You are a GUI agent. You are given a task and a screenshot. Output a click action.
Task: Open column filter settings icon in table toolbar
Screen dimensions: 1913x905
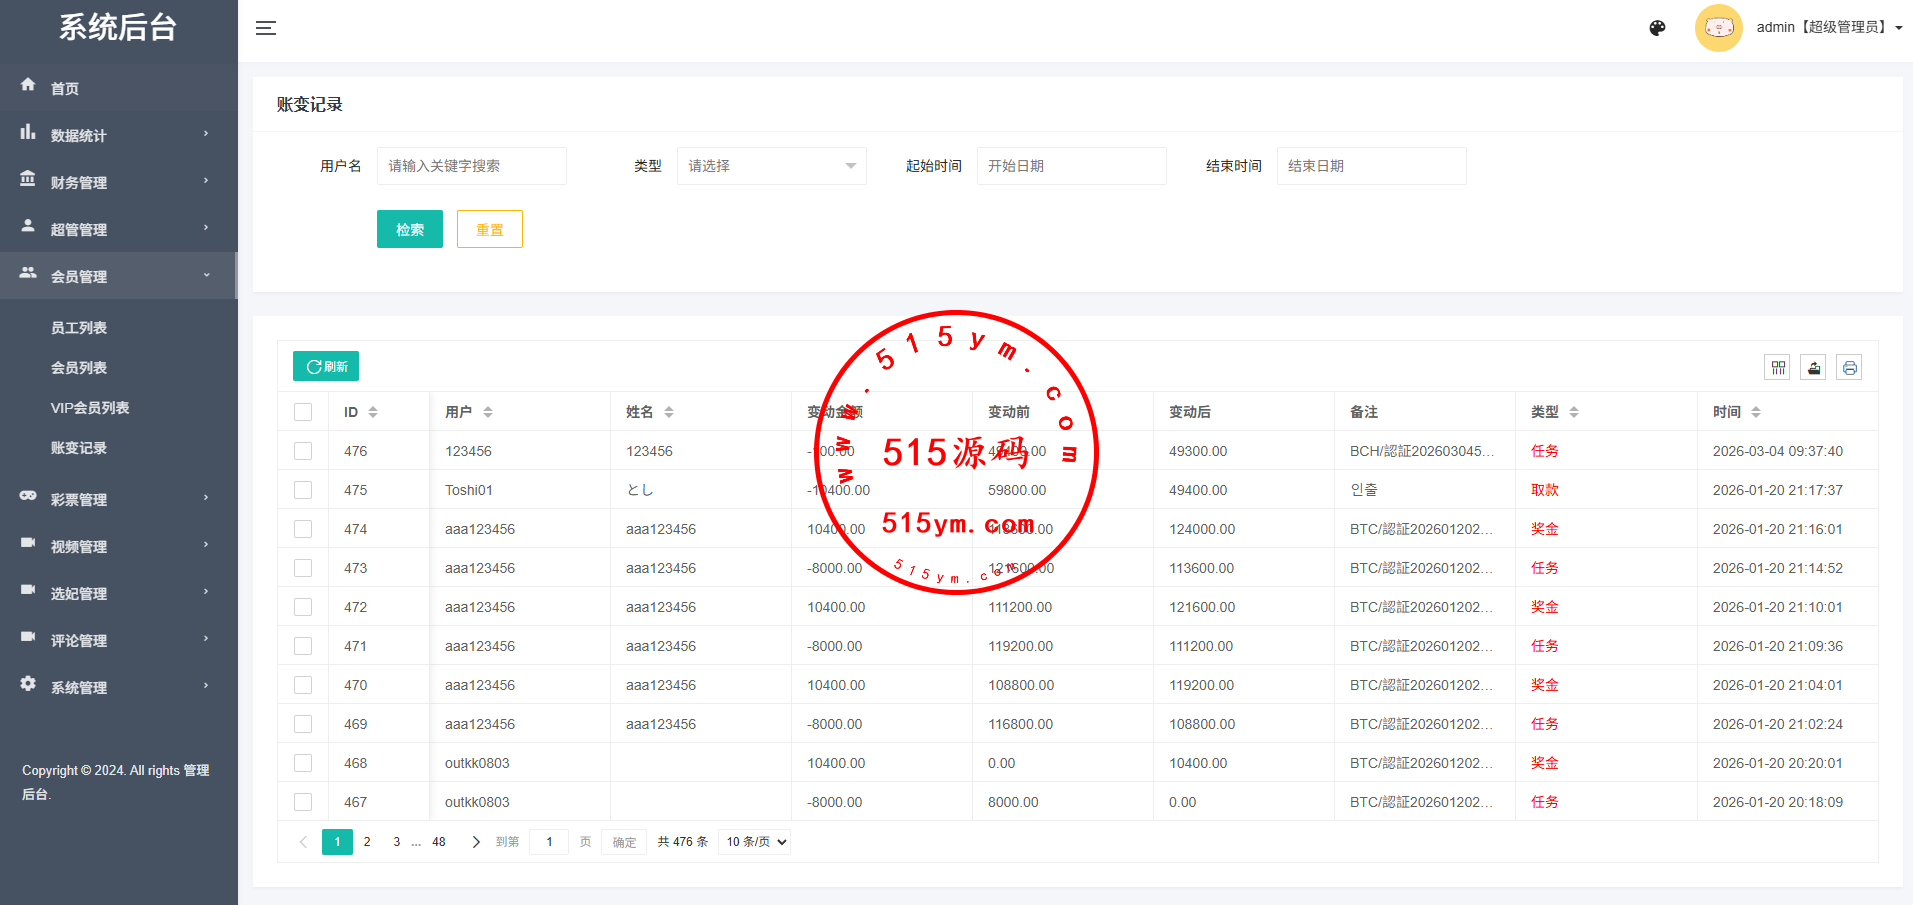1778,368
